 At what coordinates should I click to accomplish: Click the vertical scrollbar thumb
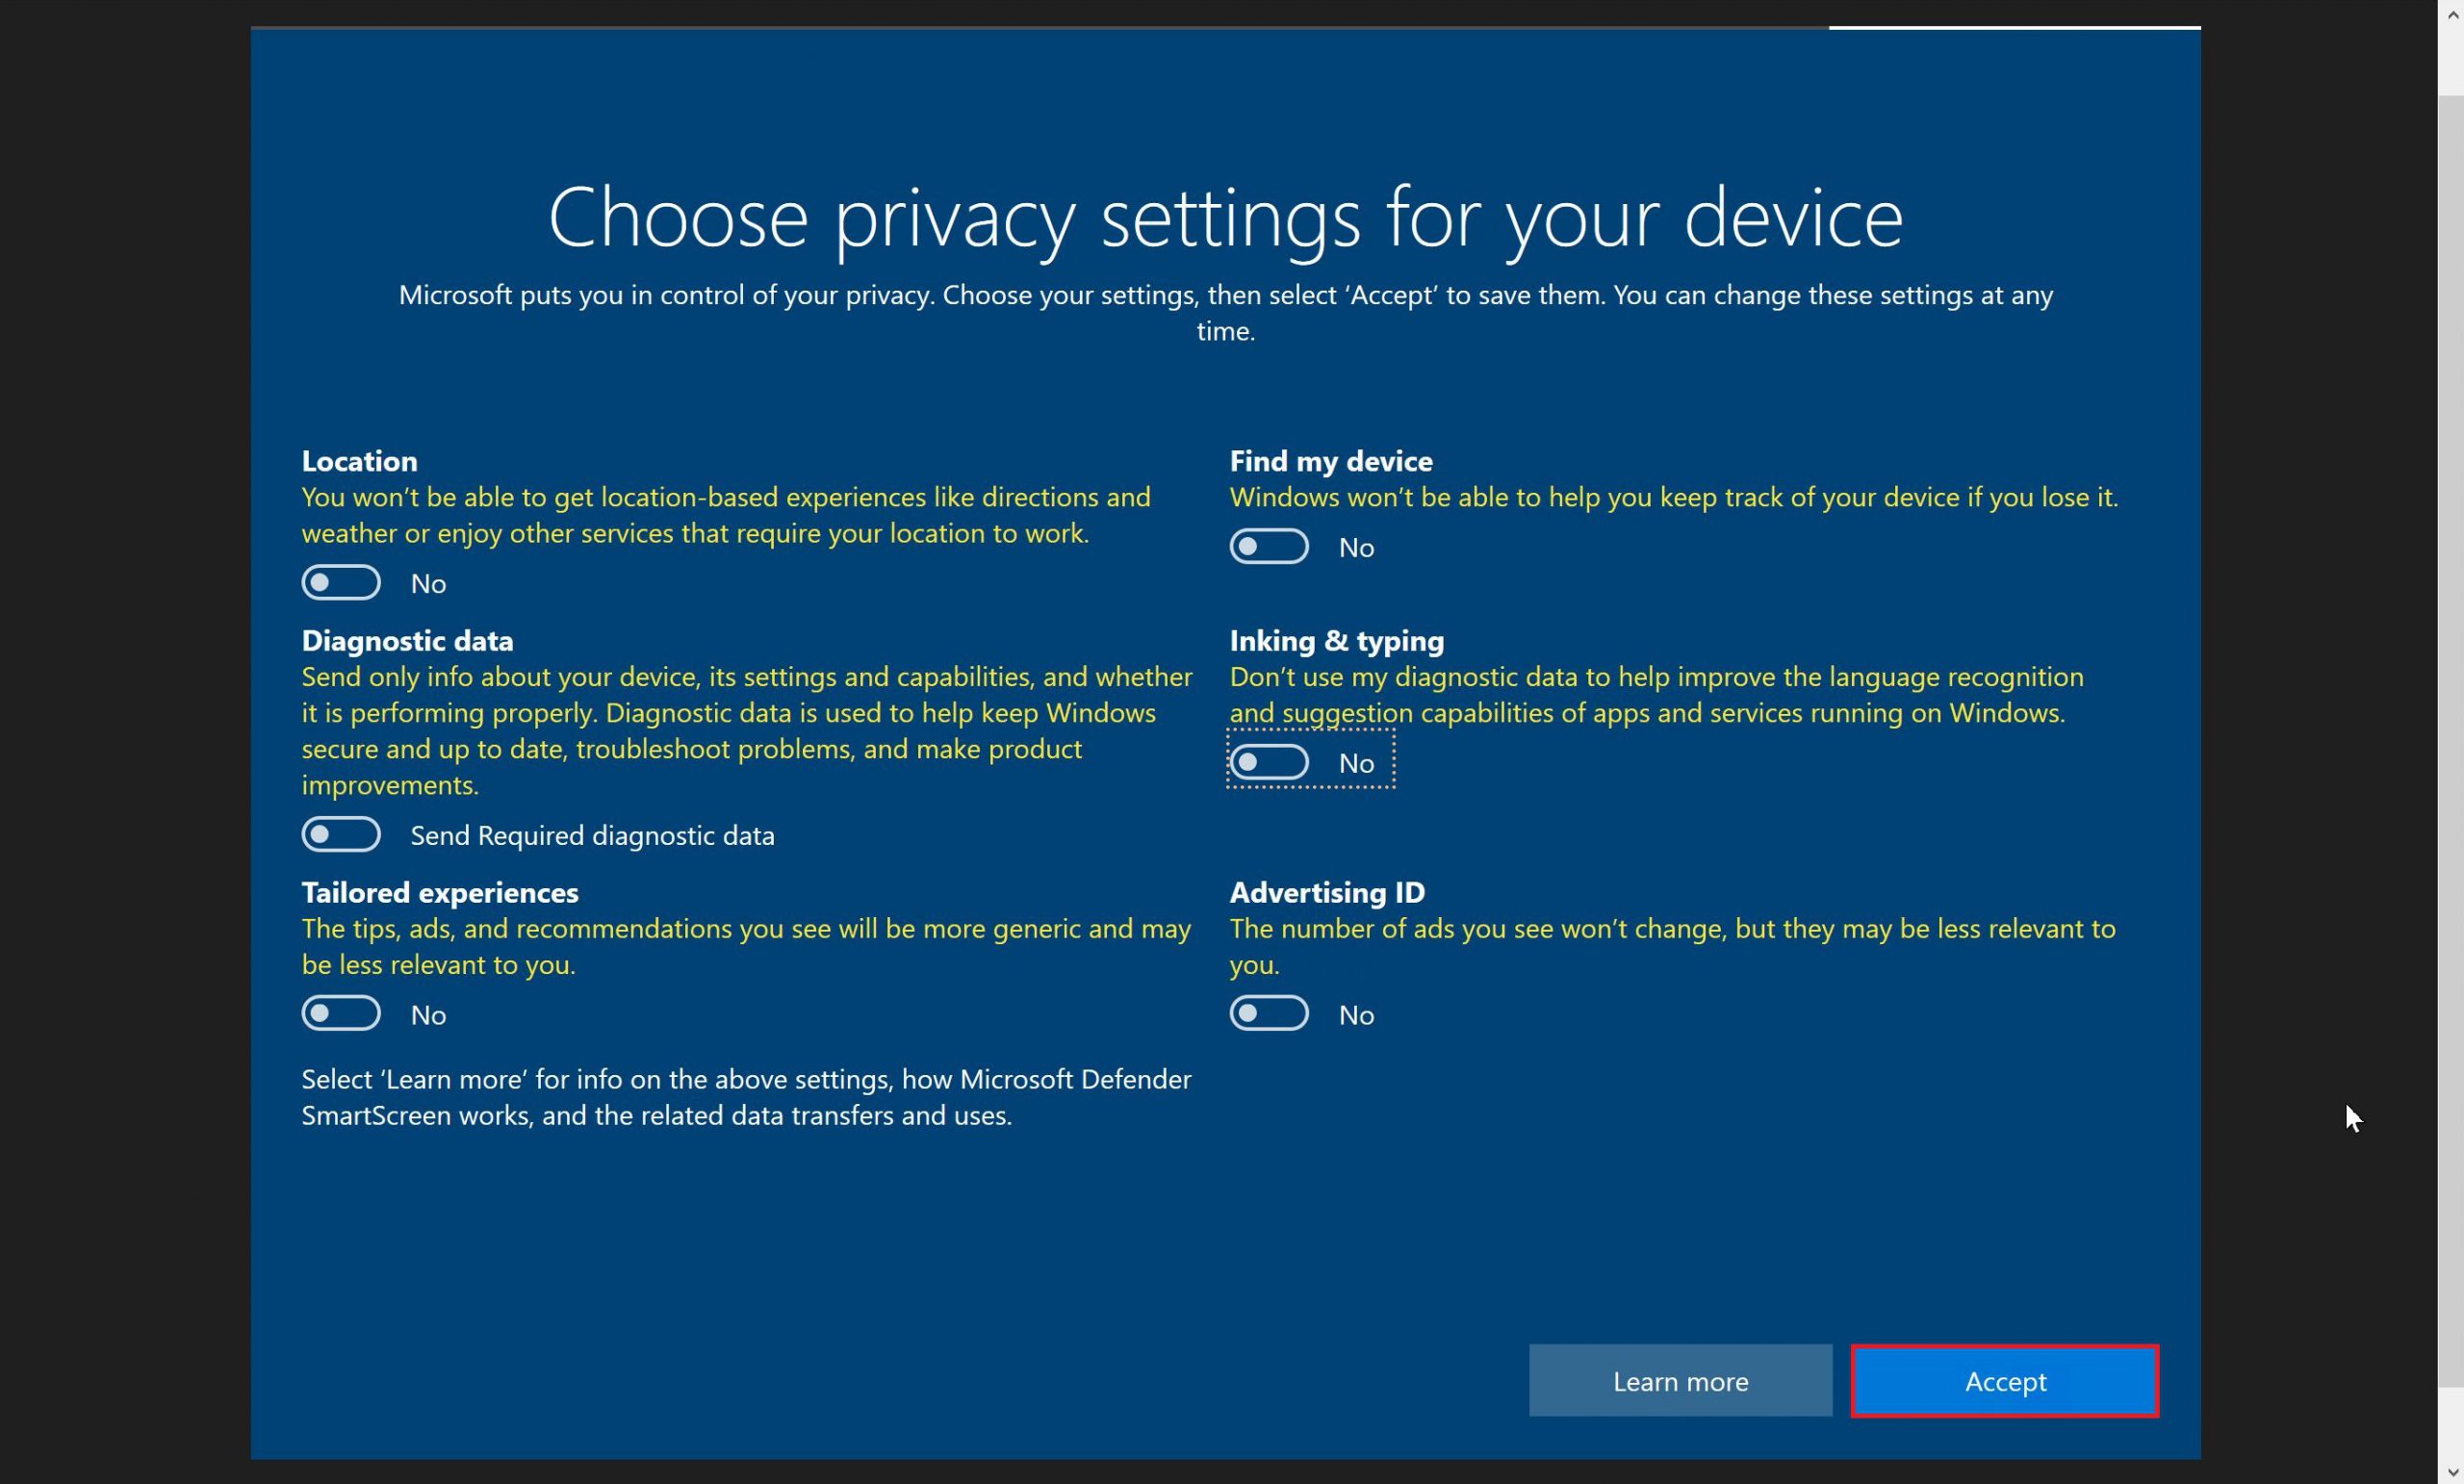(x=2451, y=741)
